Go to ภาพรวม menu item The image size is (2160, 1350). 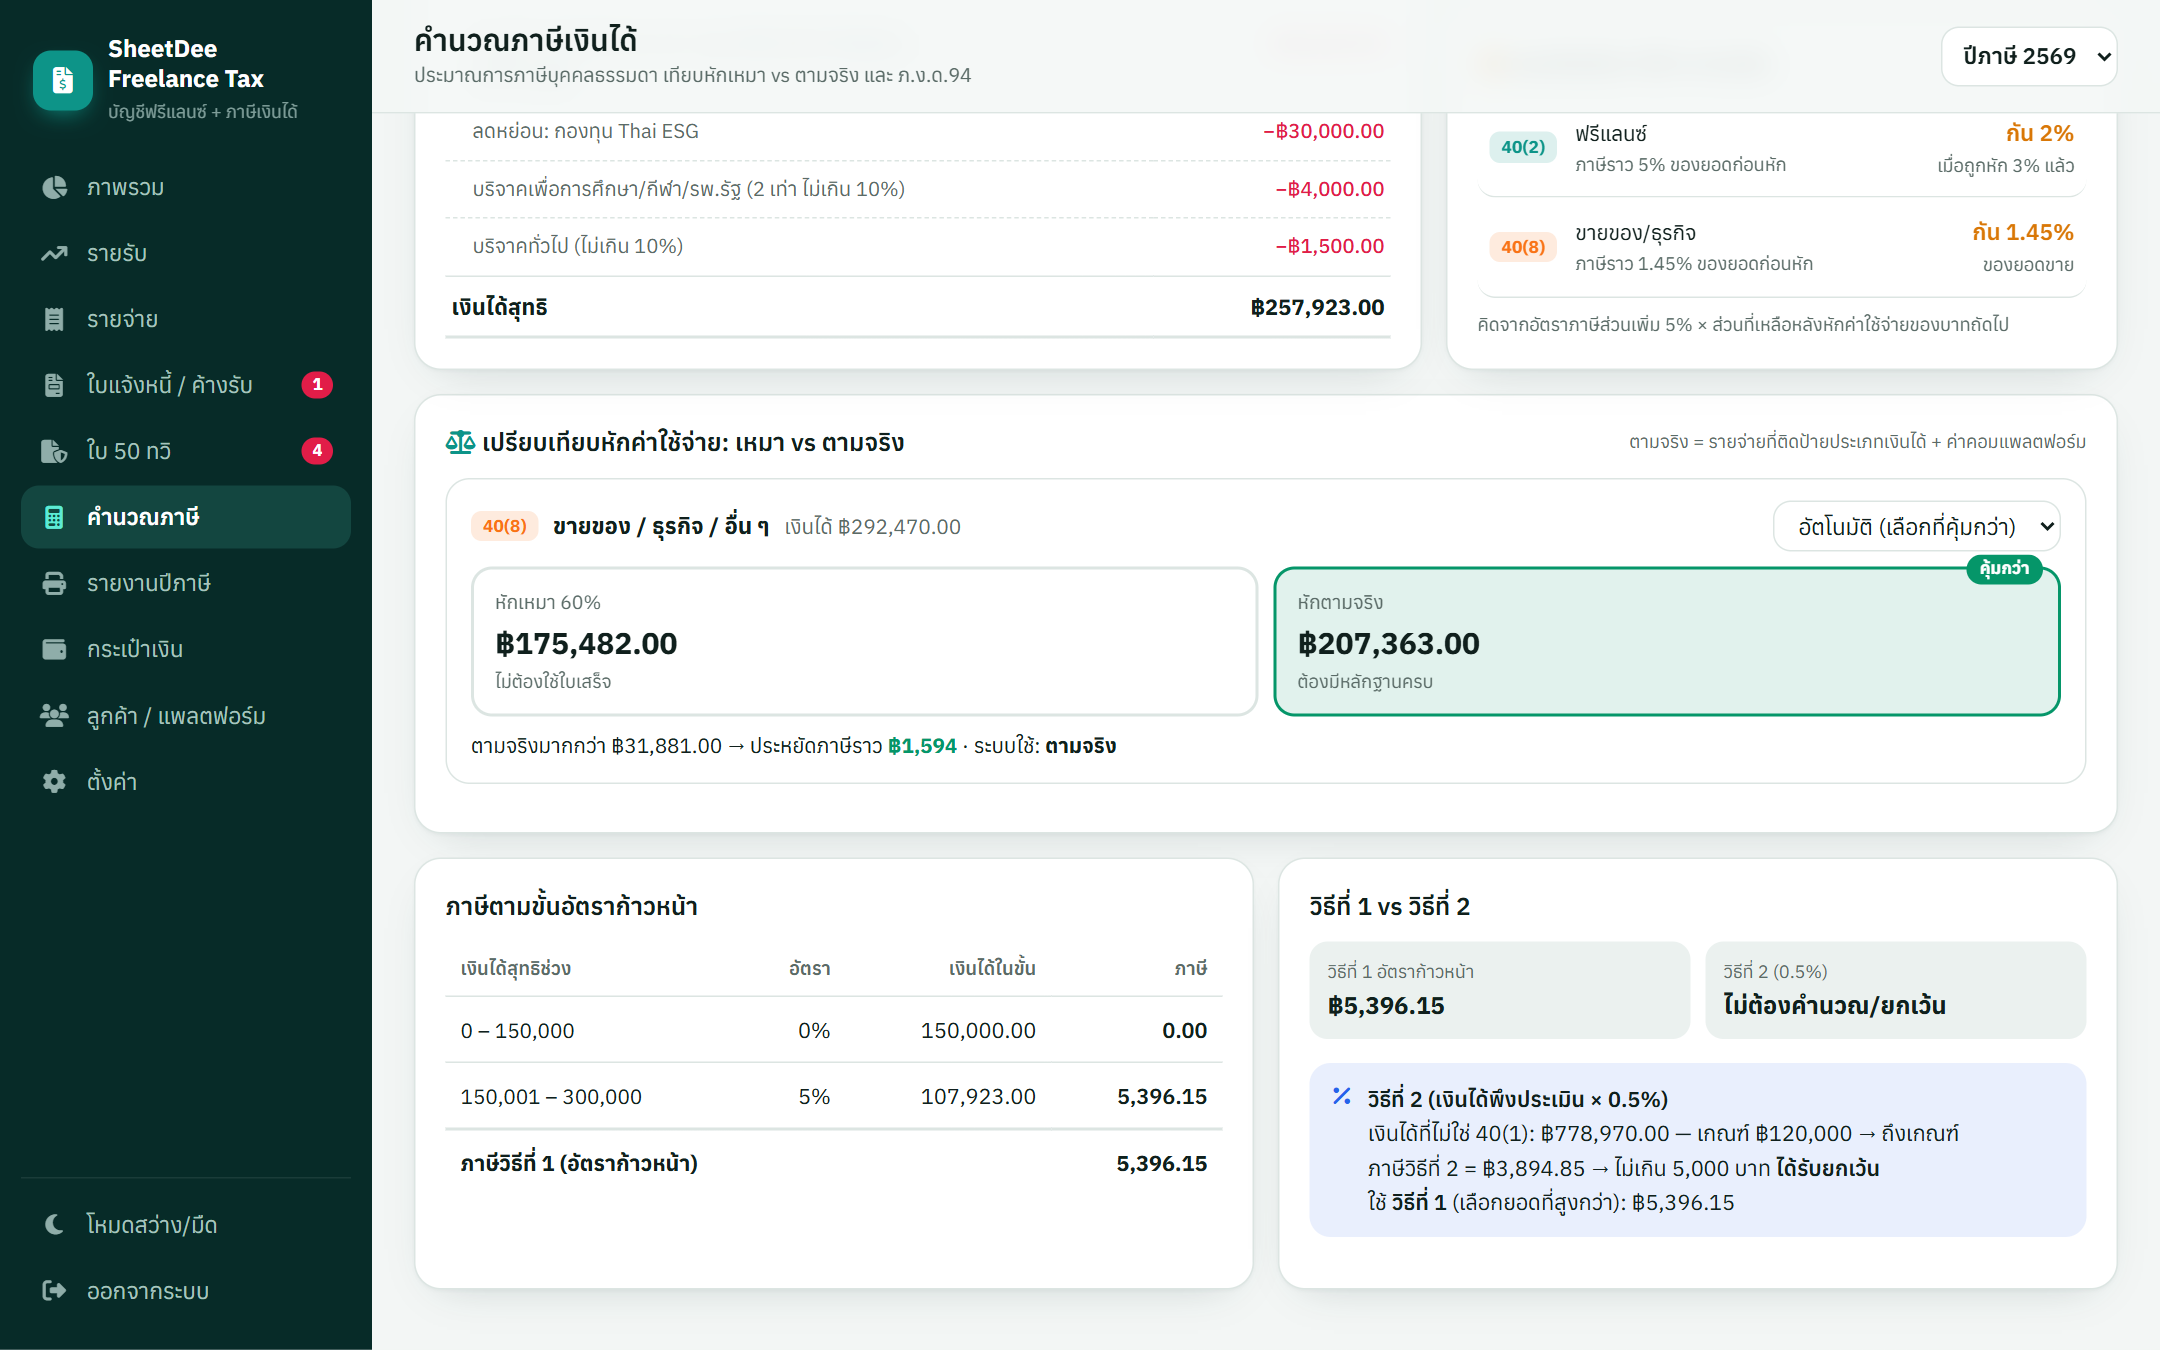click(x=186, y=187)
